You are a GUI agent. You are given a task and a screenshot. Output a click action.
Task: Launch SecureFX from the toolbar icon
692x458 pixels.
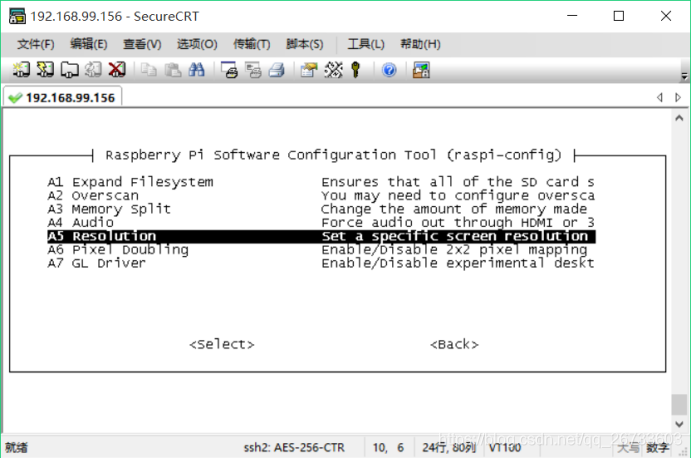pos(421,70)
